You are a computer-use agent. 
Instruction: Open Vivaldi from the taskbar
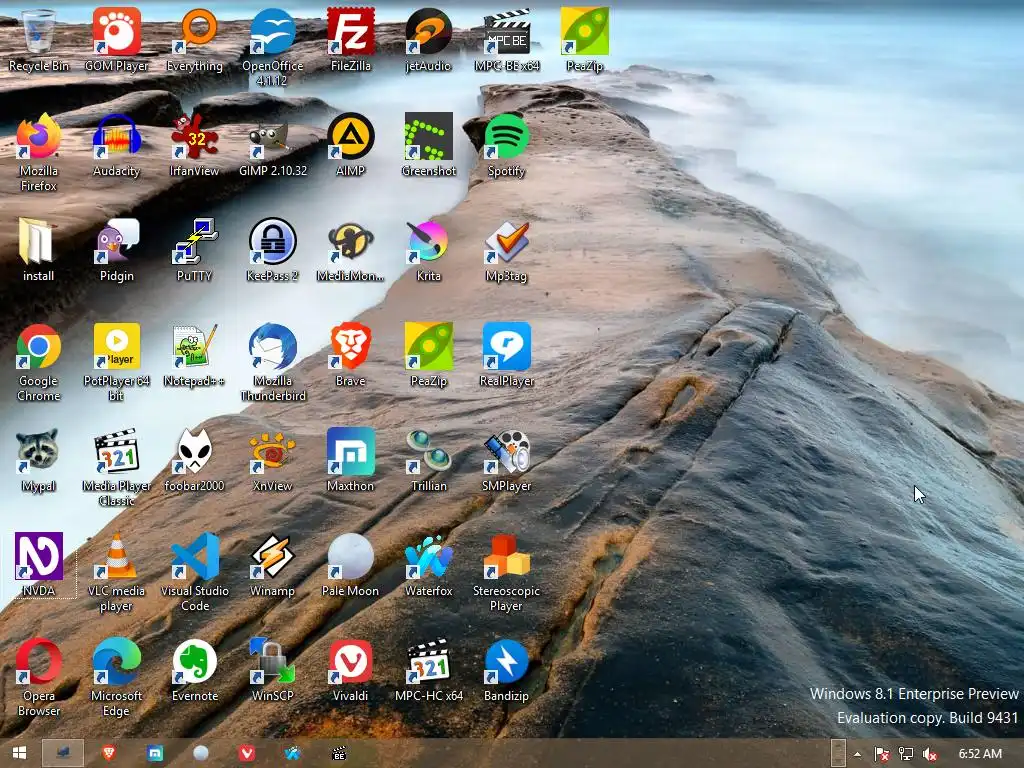(x=247, y=754)
